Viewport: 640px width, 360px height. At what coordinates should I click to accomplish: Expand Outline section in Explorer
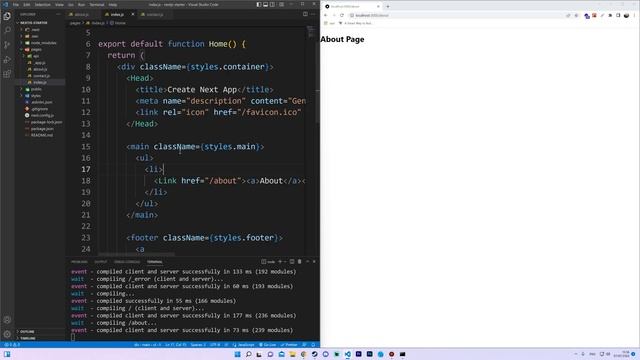(x=27, y=331)
